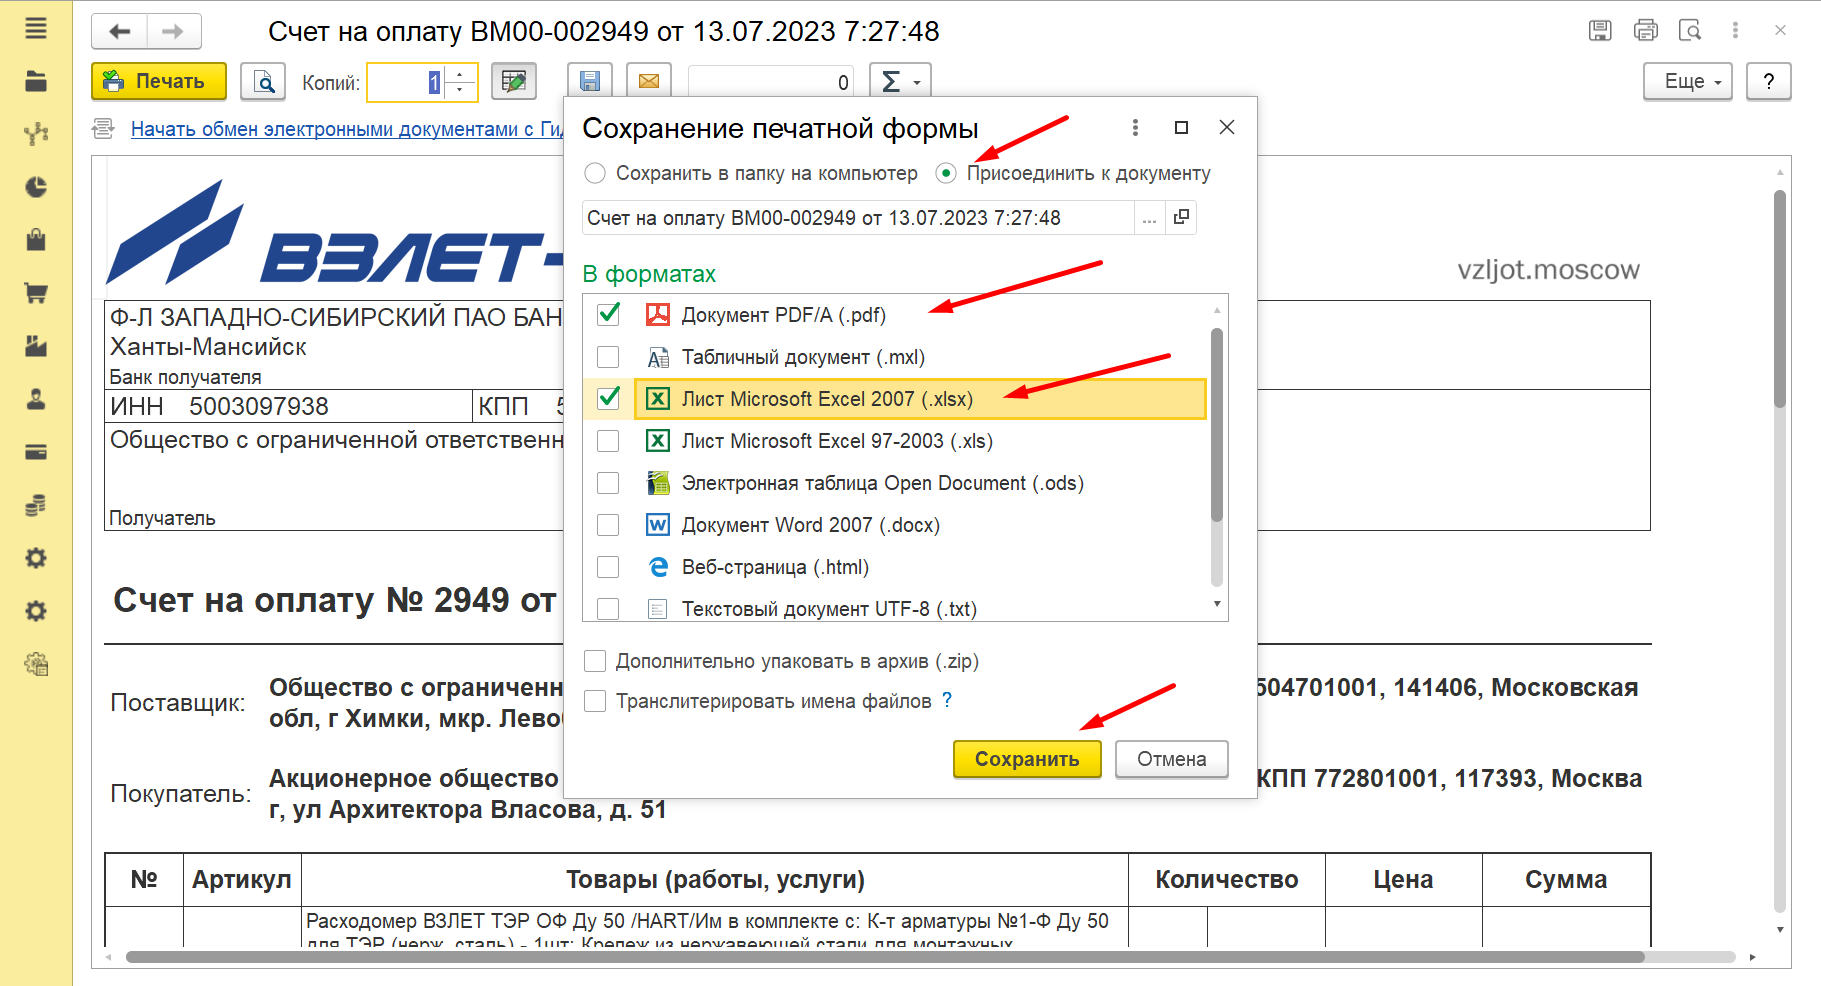
Task: Click the folder icon in the sidebar
Action: click(36, 81)
